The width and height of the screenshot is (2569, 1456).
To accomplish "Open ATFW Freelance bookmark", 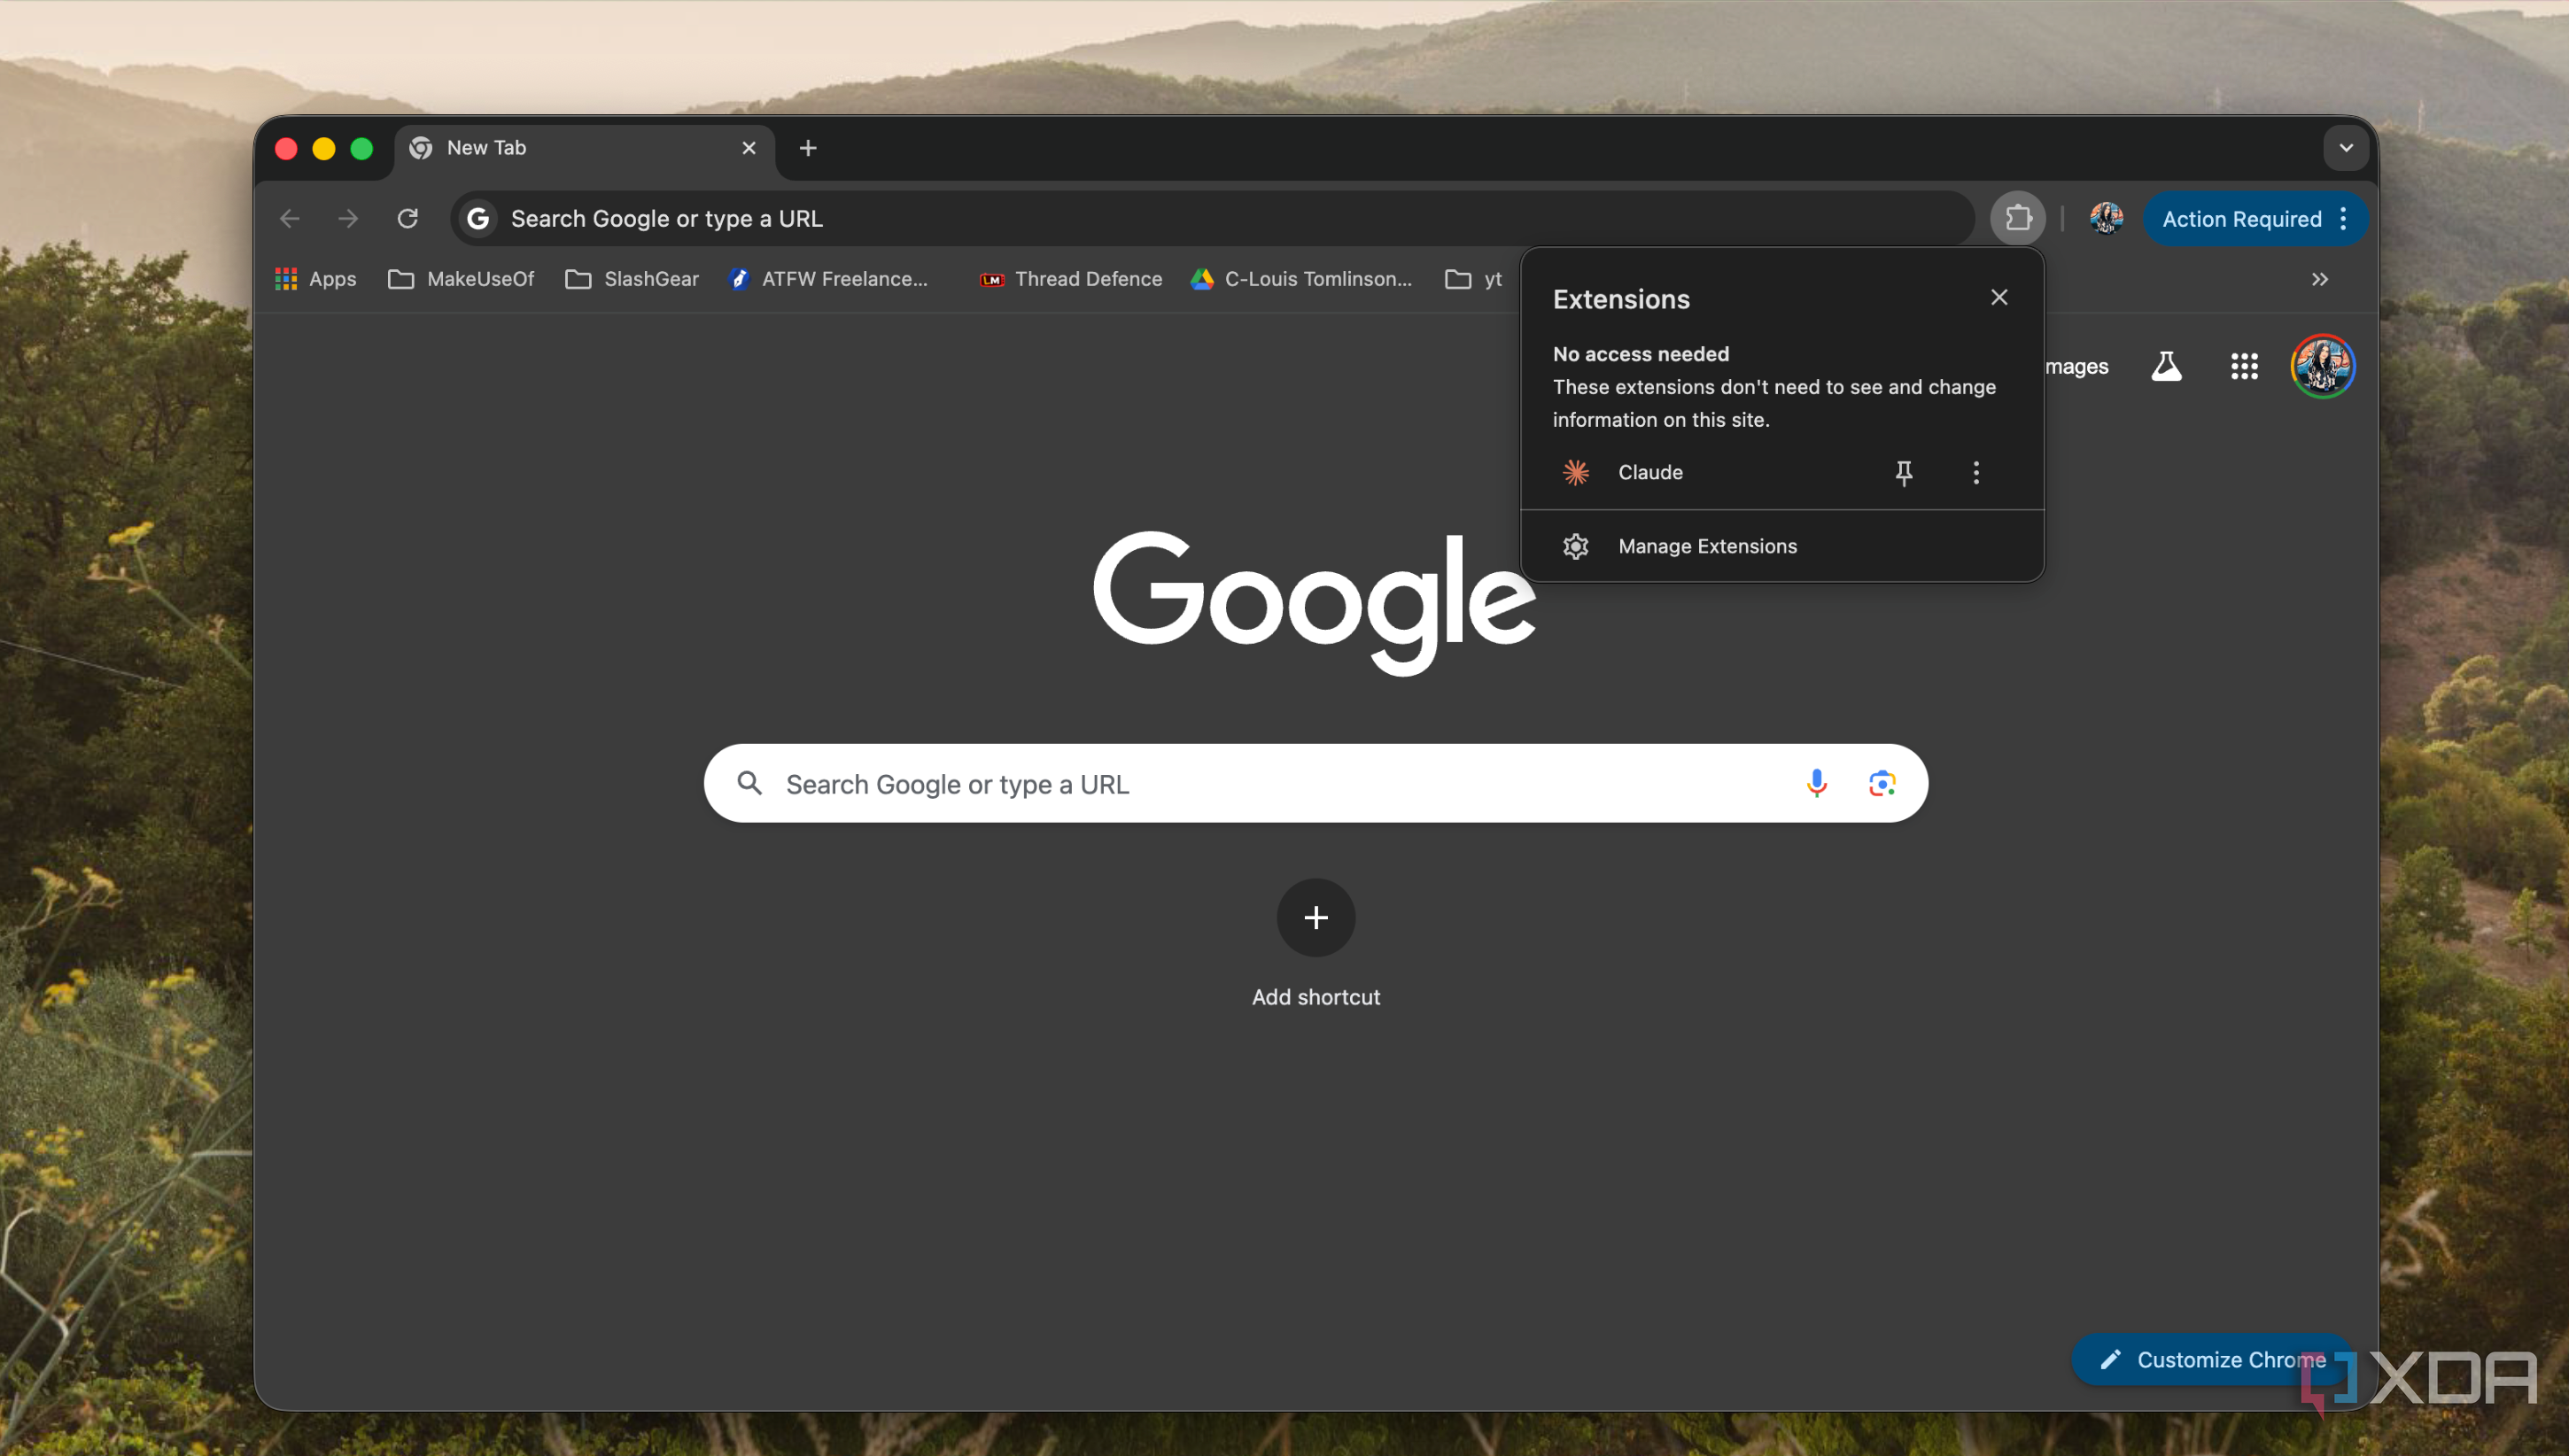I will (830, 279).
